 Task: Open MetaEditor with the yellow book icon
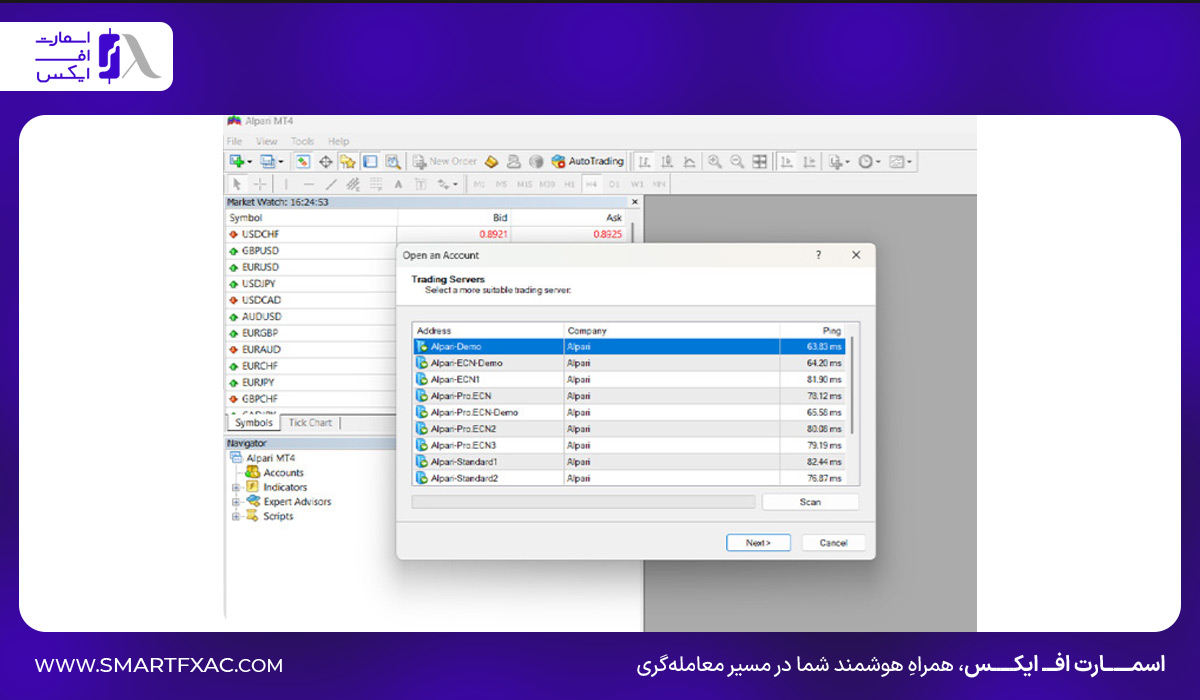click(491, 161)
